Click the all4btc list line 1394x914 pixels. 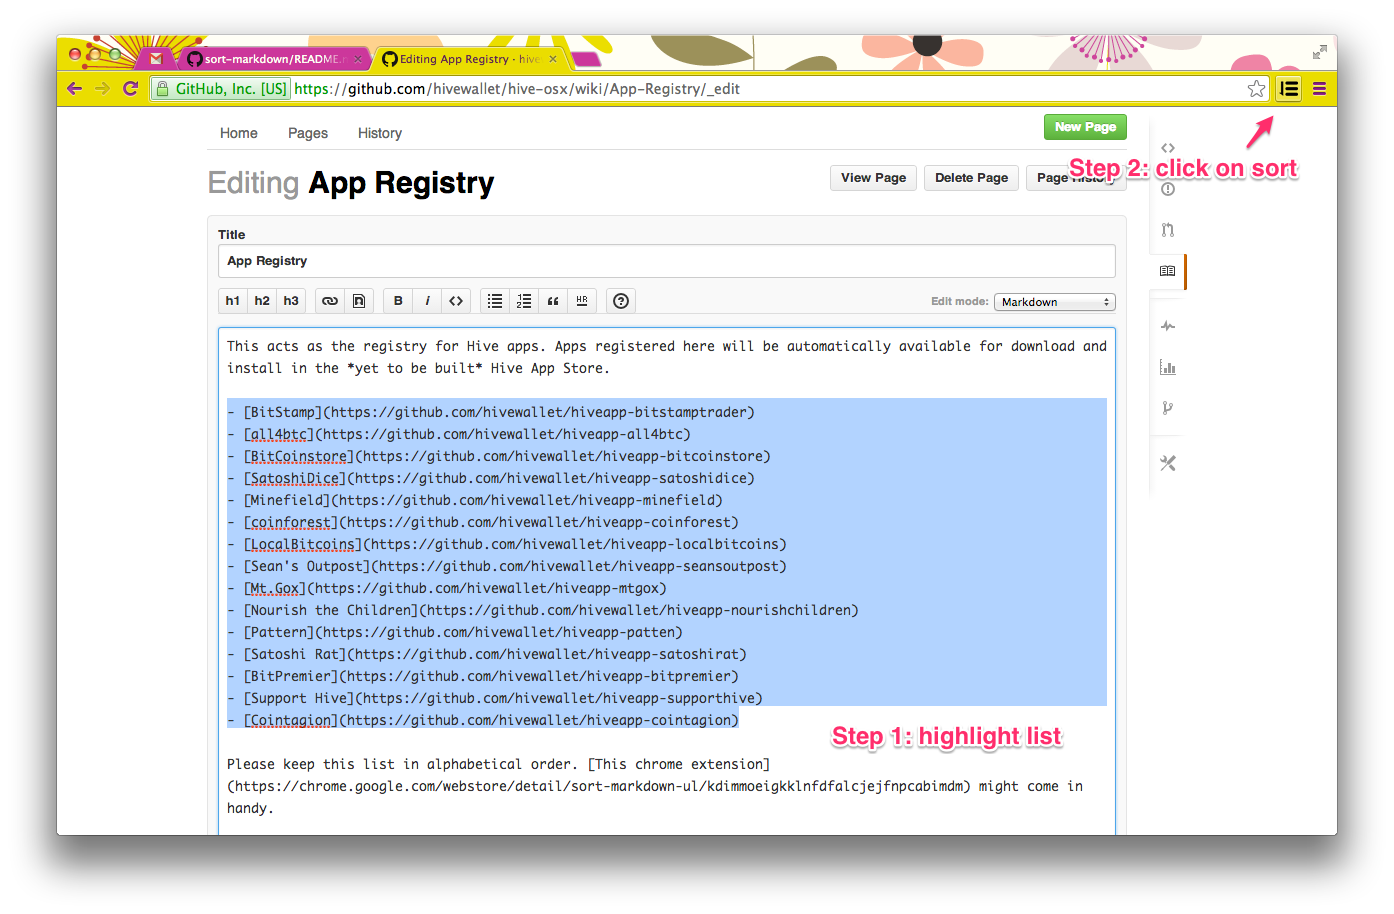point(459,434)
